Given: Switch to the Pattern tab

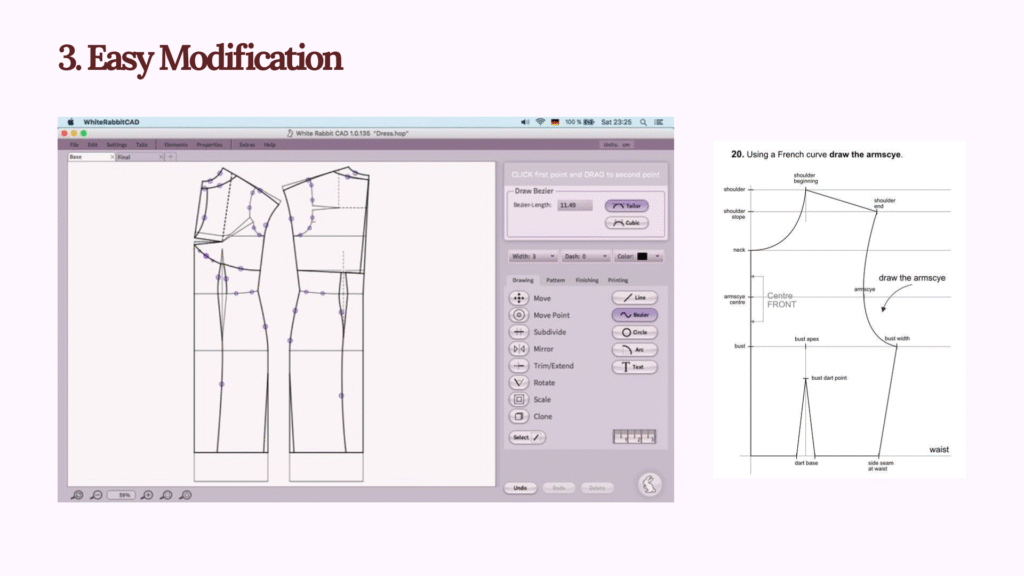Looking at the screenshot, I should [555, 280].
